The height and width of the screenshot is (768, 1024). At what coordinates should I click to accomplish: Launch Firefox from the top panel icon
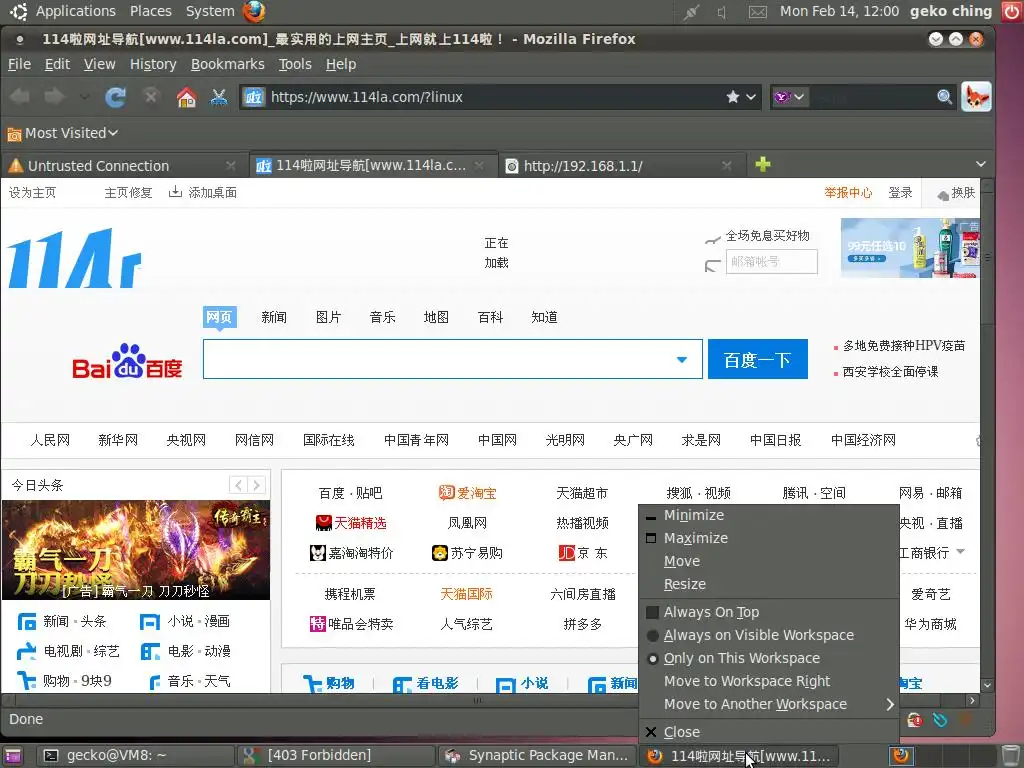(254, 11)
